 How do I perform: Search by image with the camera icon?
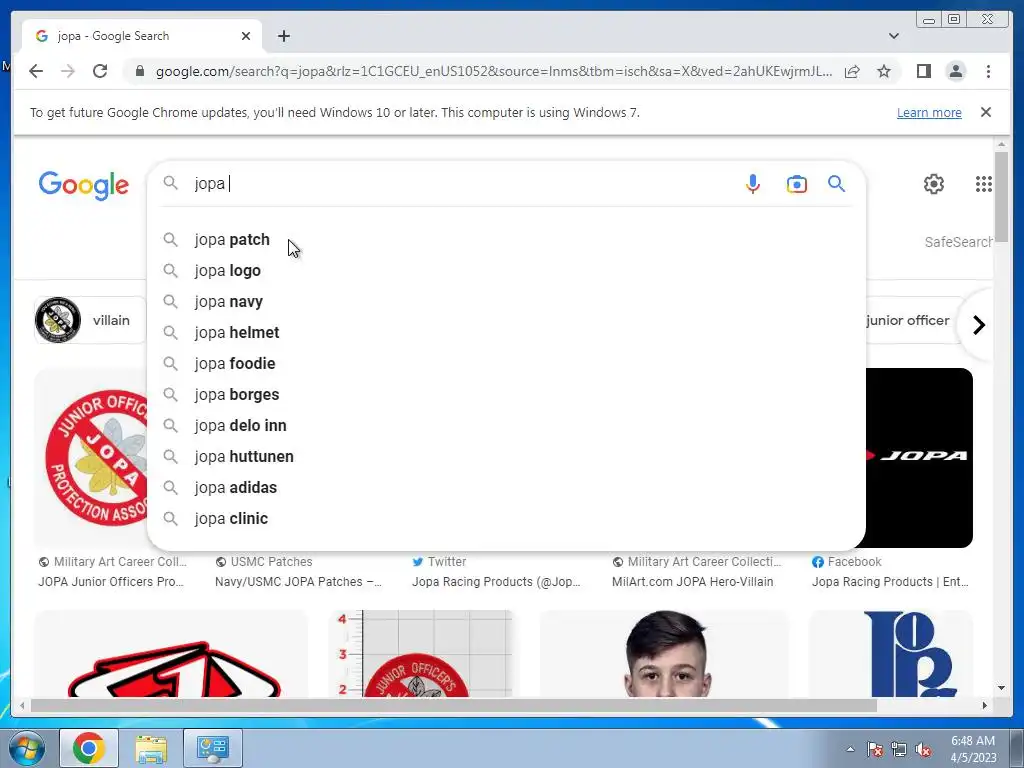click(796, 184)
